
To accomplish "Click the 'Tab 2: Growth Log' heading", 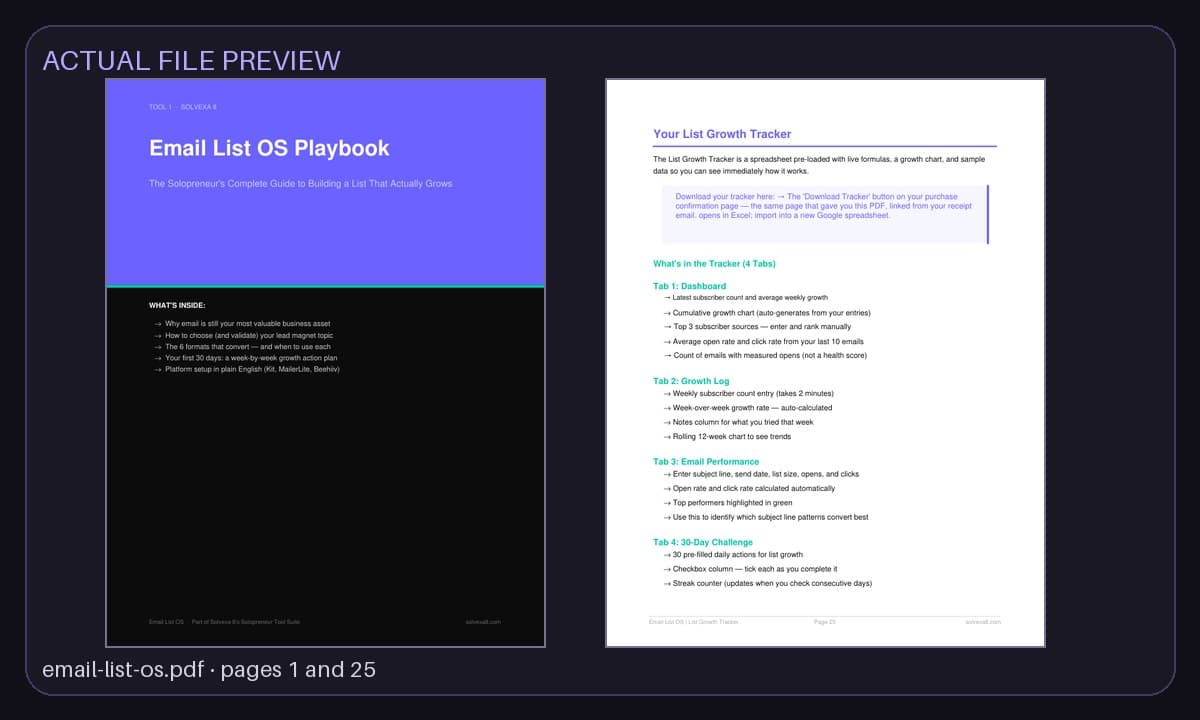I will coord(691,381).
